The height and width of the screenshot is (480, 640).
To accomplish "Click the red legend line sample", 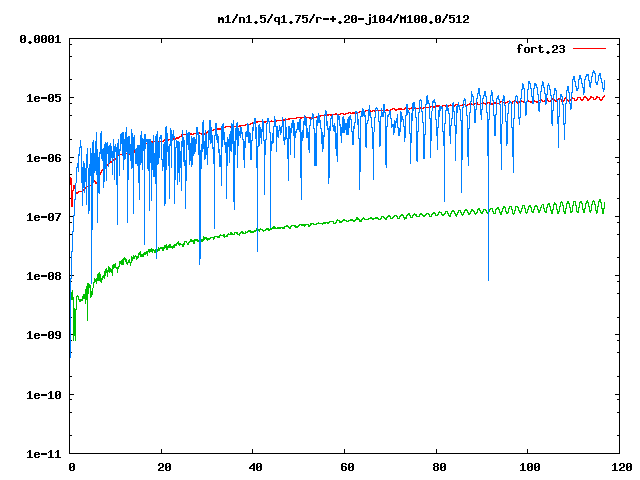I will pyautogui.click(x=589, y=49).
